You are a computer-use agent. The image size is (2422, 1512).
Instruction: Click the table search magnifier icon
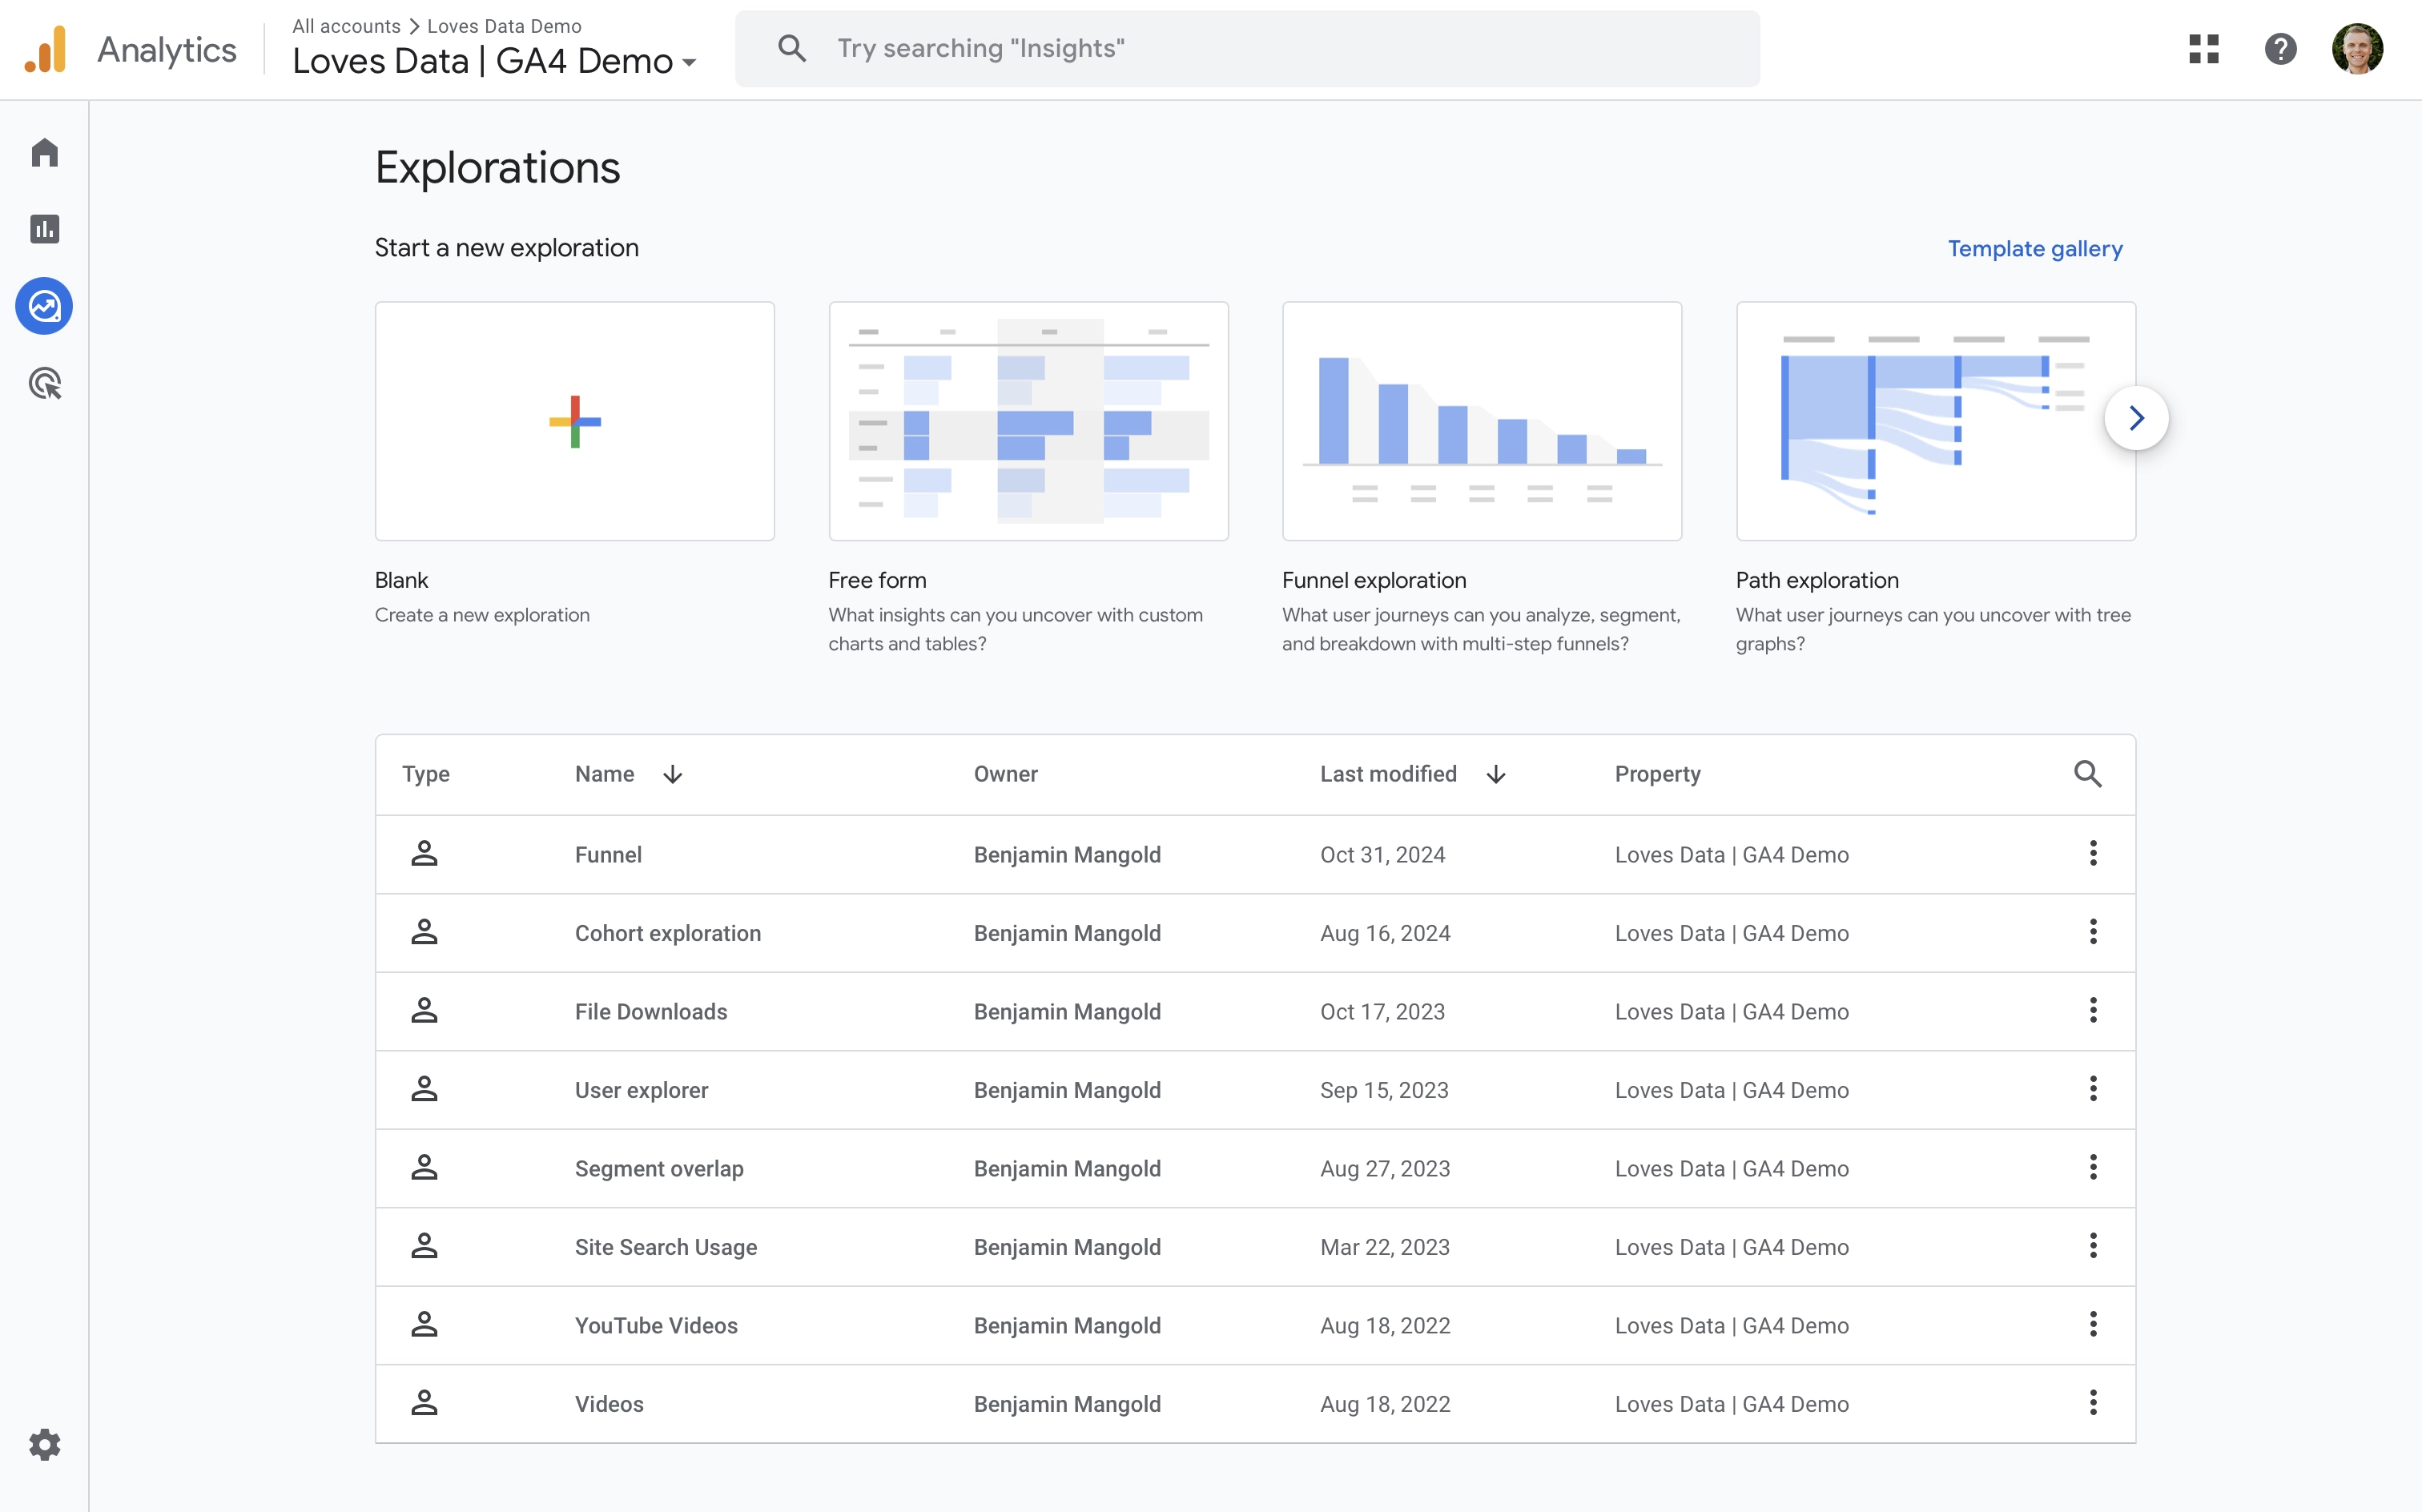[2087, 774]
